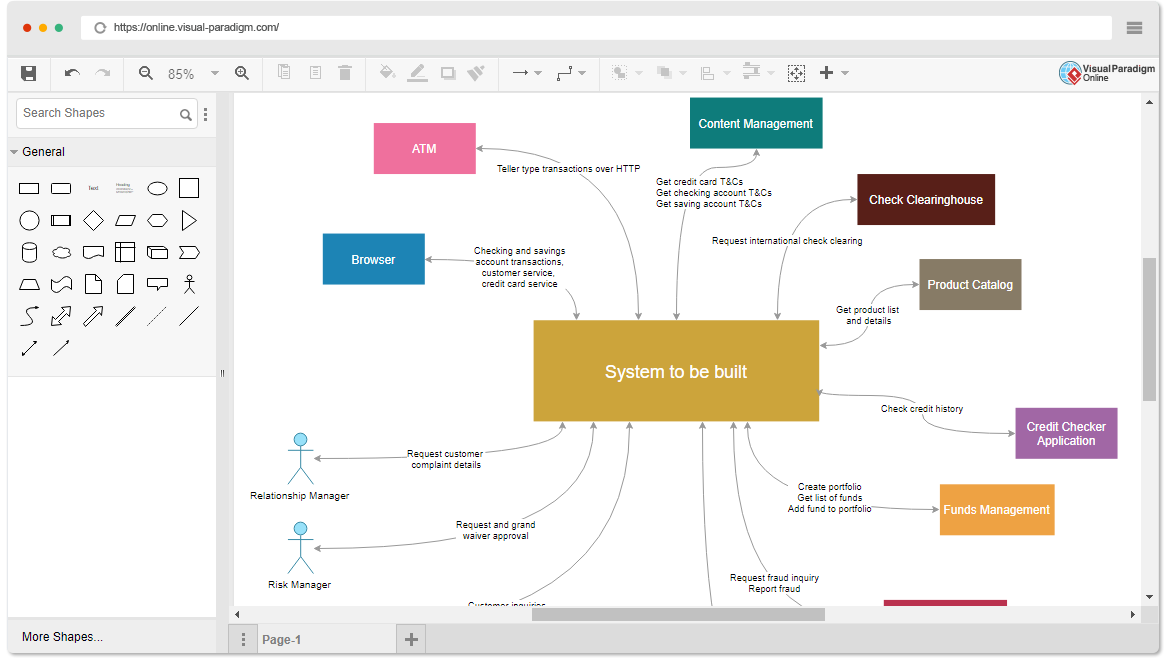Select the Check Clearinghouse box
This screenshot has width=1170, height=665.
[x=926, y=199]
